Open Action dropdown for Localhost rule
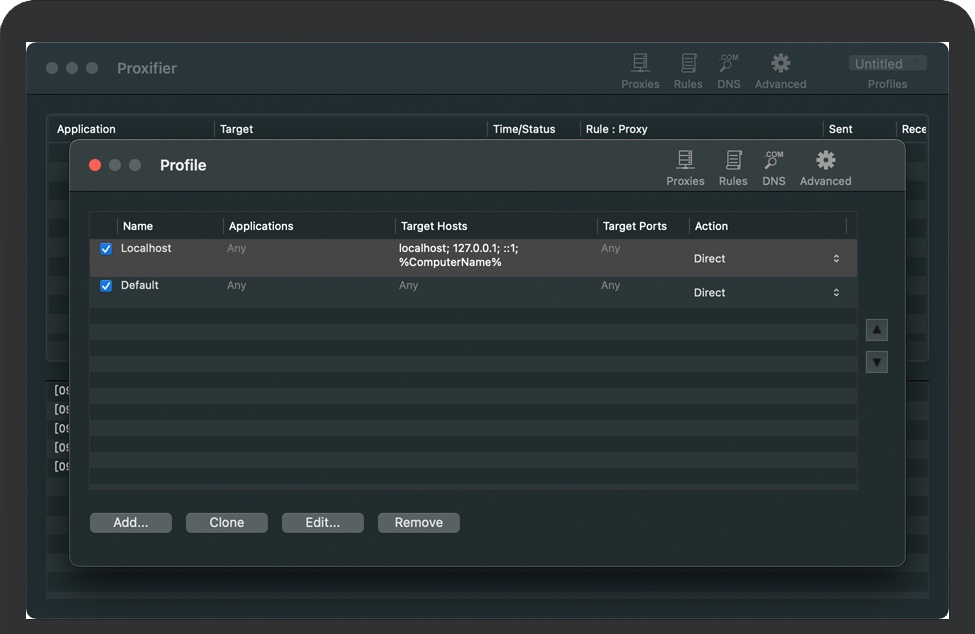975x634 pixels. (x=767, y=259)
